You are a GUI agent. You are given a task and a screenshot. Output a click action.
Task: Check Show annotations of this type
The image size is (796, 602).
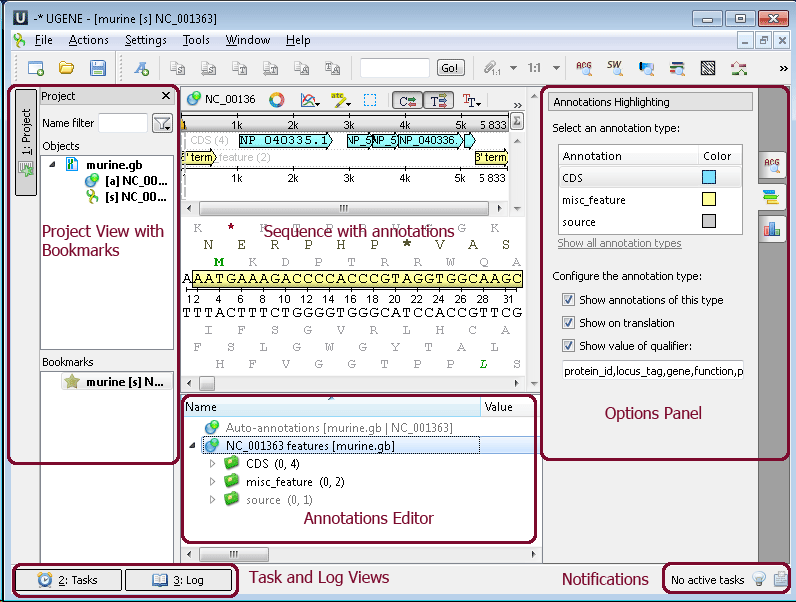click(568, 299)
